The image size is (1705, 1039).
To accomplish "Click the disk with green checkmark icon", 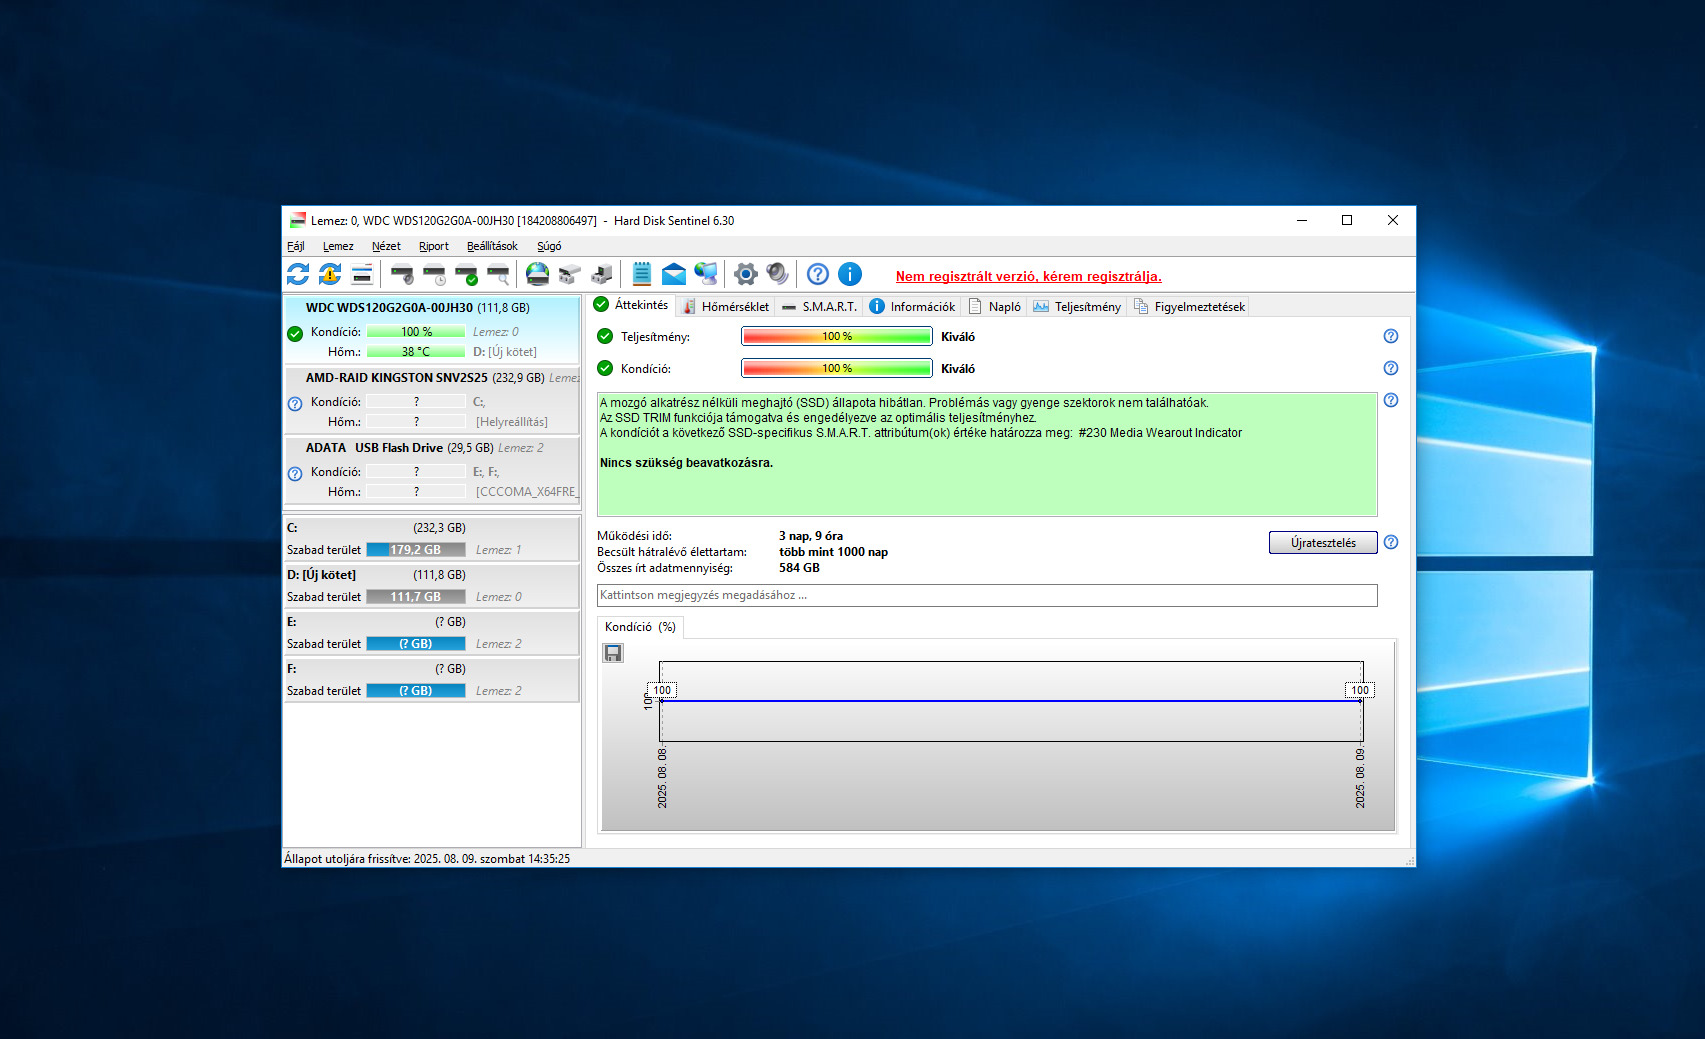I will point(466,274).
